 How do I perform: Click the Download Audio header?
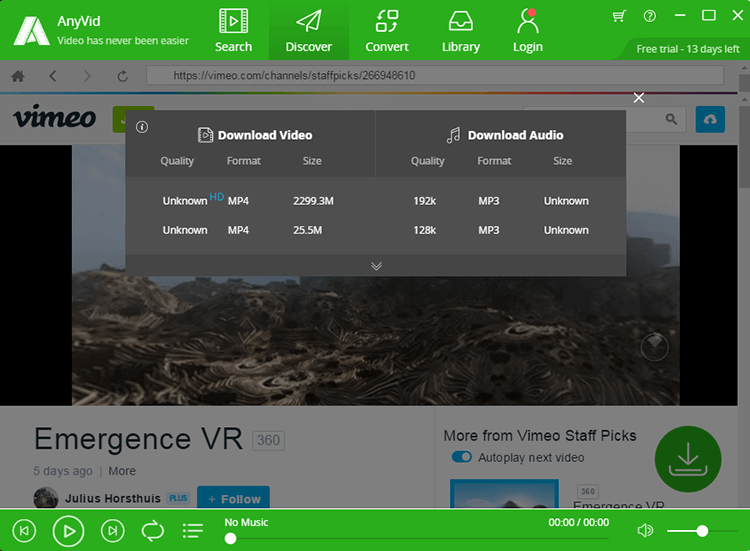505,135
